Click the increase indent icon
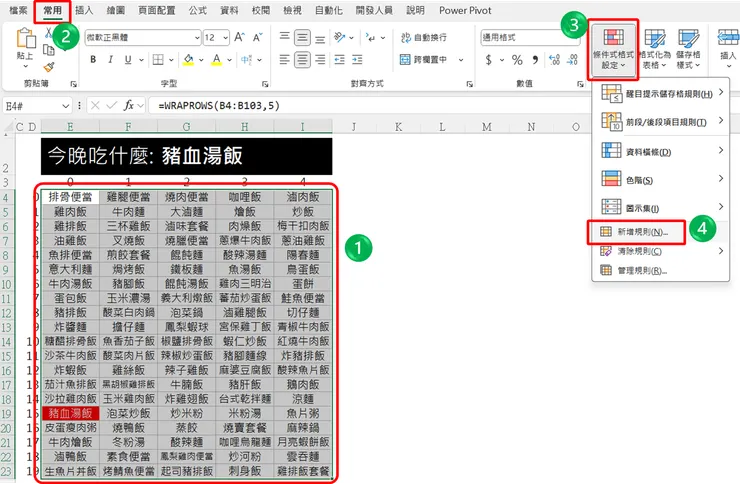 (357, 59)
